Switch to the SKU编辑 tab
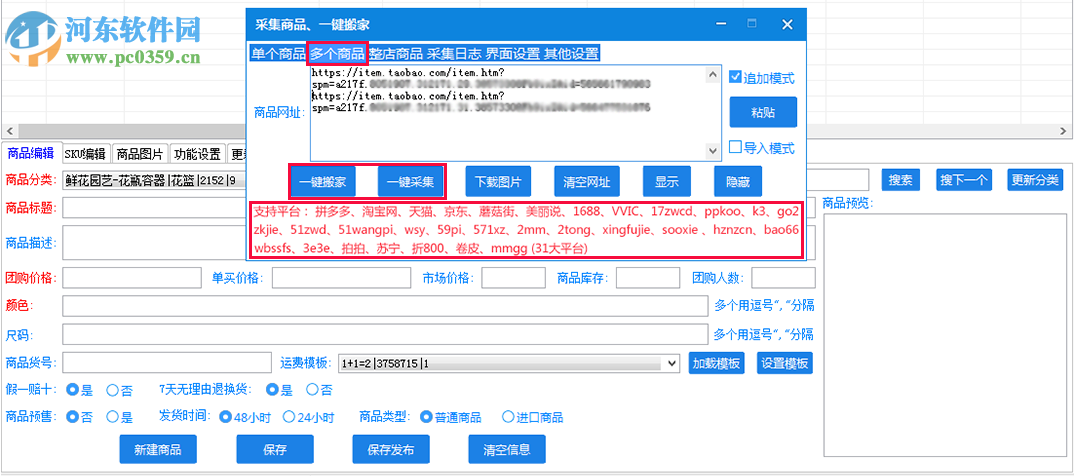This screenshot has width=1076, height=476. pyautogui.click(x=86, y=154)
